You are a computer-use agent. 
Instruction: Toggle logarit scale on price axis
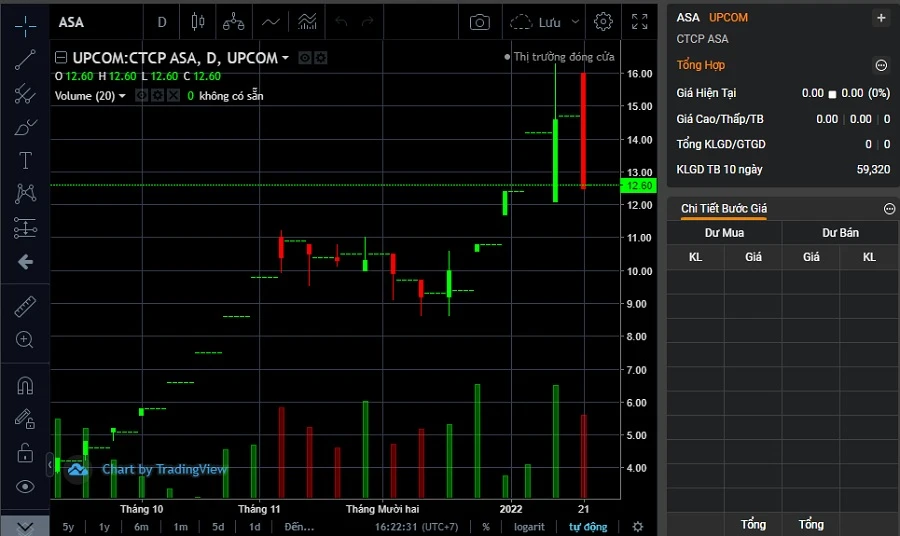529,527
